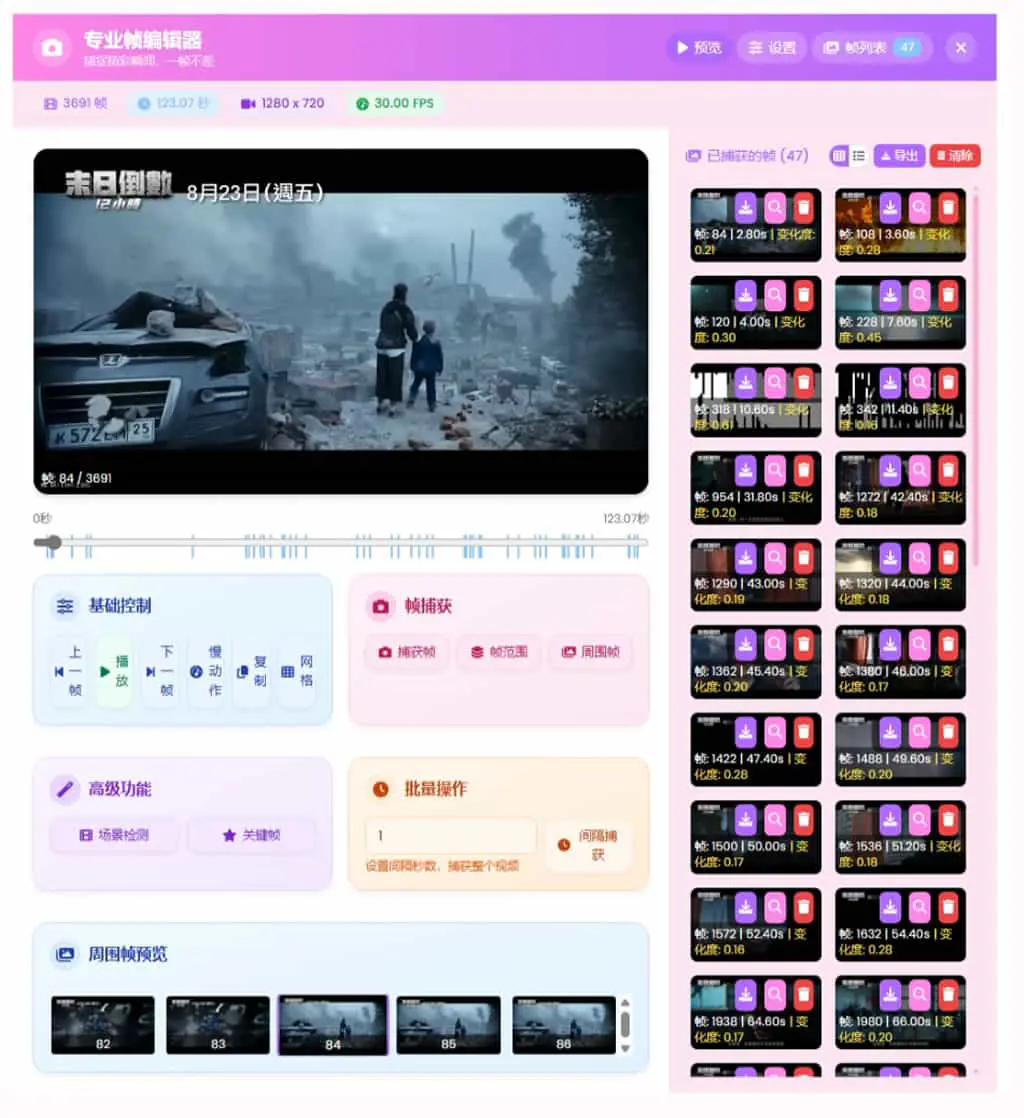
Task: Click the green 播放 play button
Action: pos(114,671)
